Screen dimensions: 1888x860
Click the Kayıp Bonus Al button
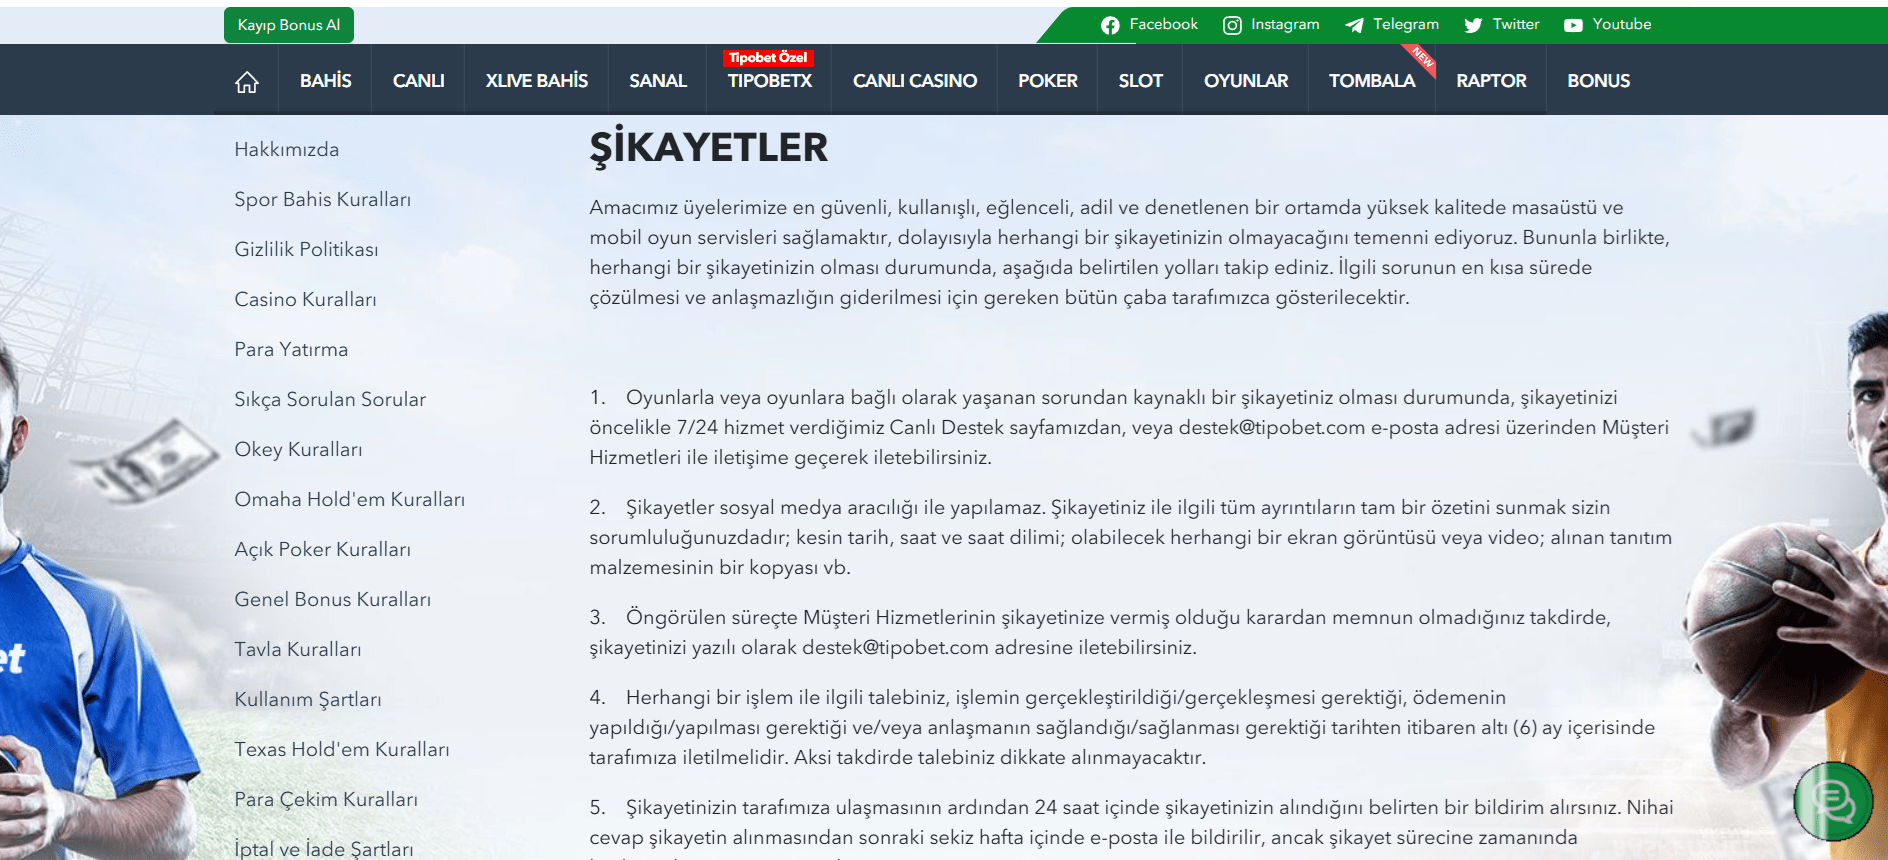coord(289,25)
